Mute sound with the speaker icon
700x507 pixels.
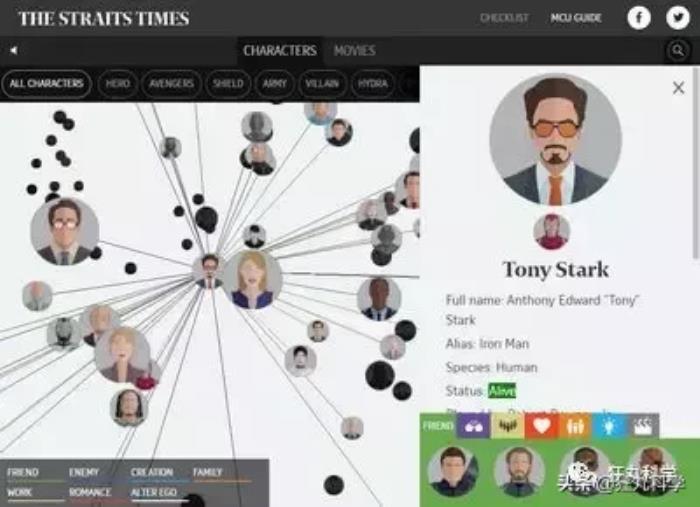pos(14,50)
